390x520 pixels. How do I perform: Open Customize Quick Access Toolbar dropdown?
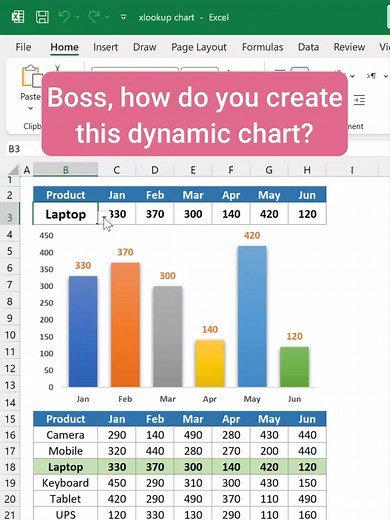coord(123,17)
